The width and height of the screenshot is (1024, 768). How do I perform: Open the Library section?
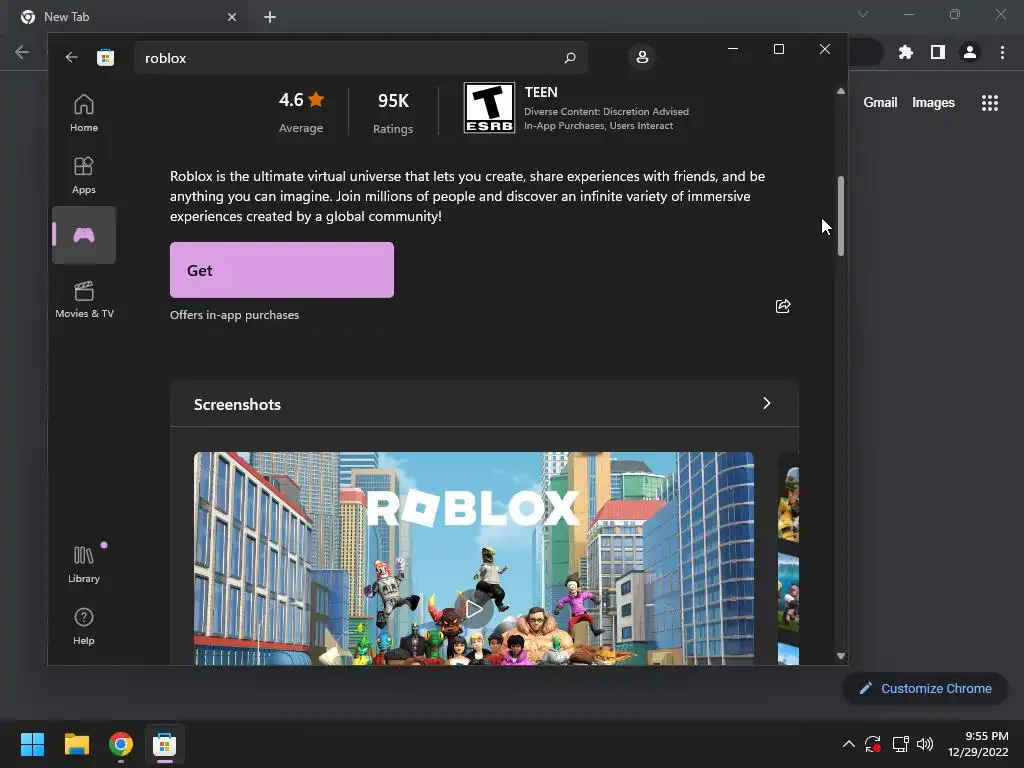(84, 564)
